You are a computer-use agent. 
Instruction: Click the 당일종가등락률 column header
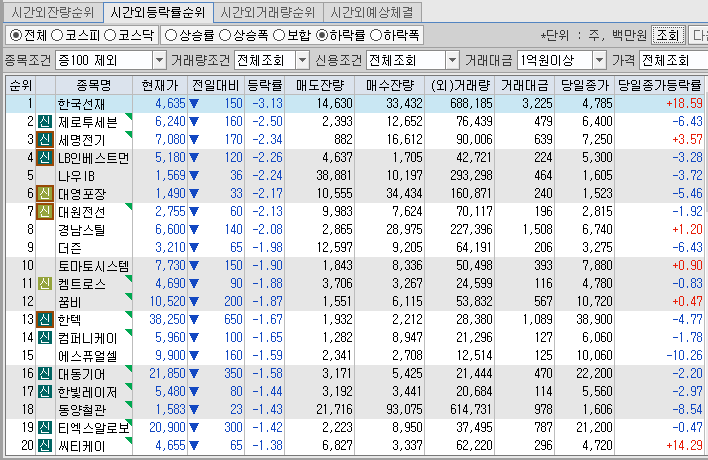tap(660, 85)
